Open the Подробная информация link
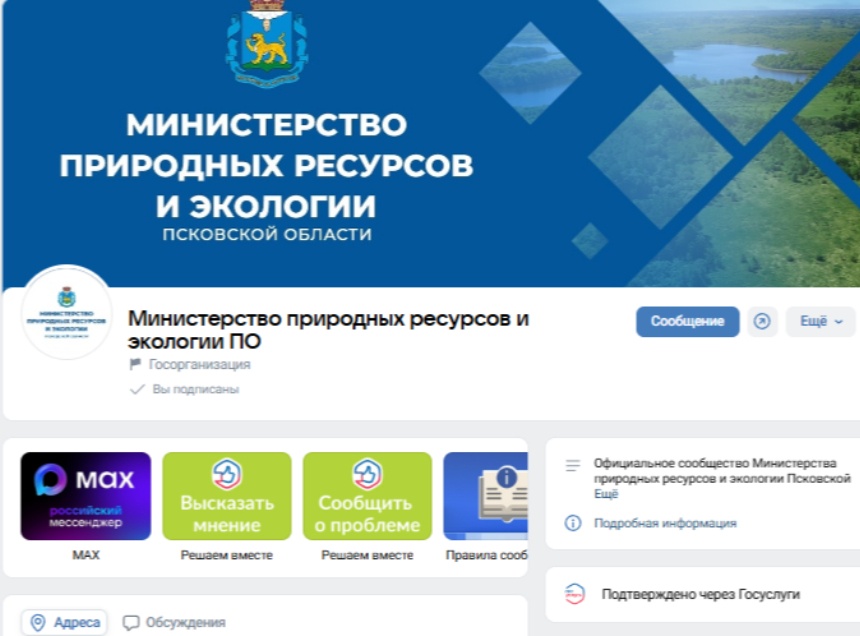 [665, 523]
